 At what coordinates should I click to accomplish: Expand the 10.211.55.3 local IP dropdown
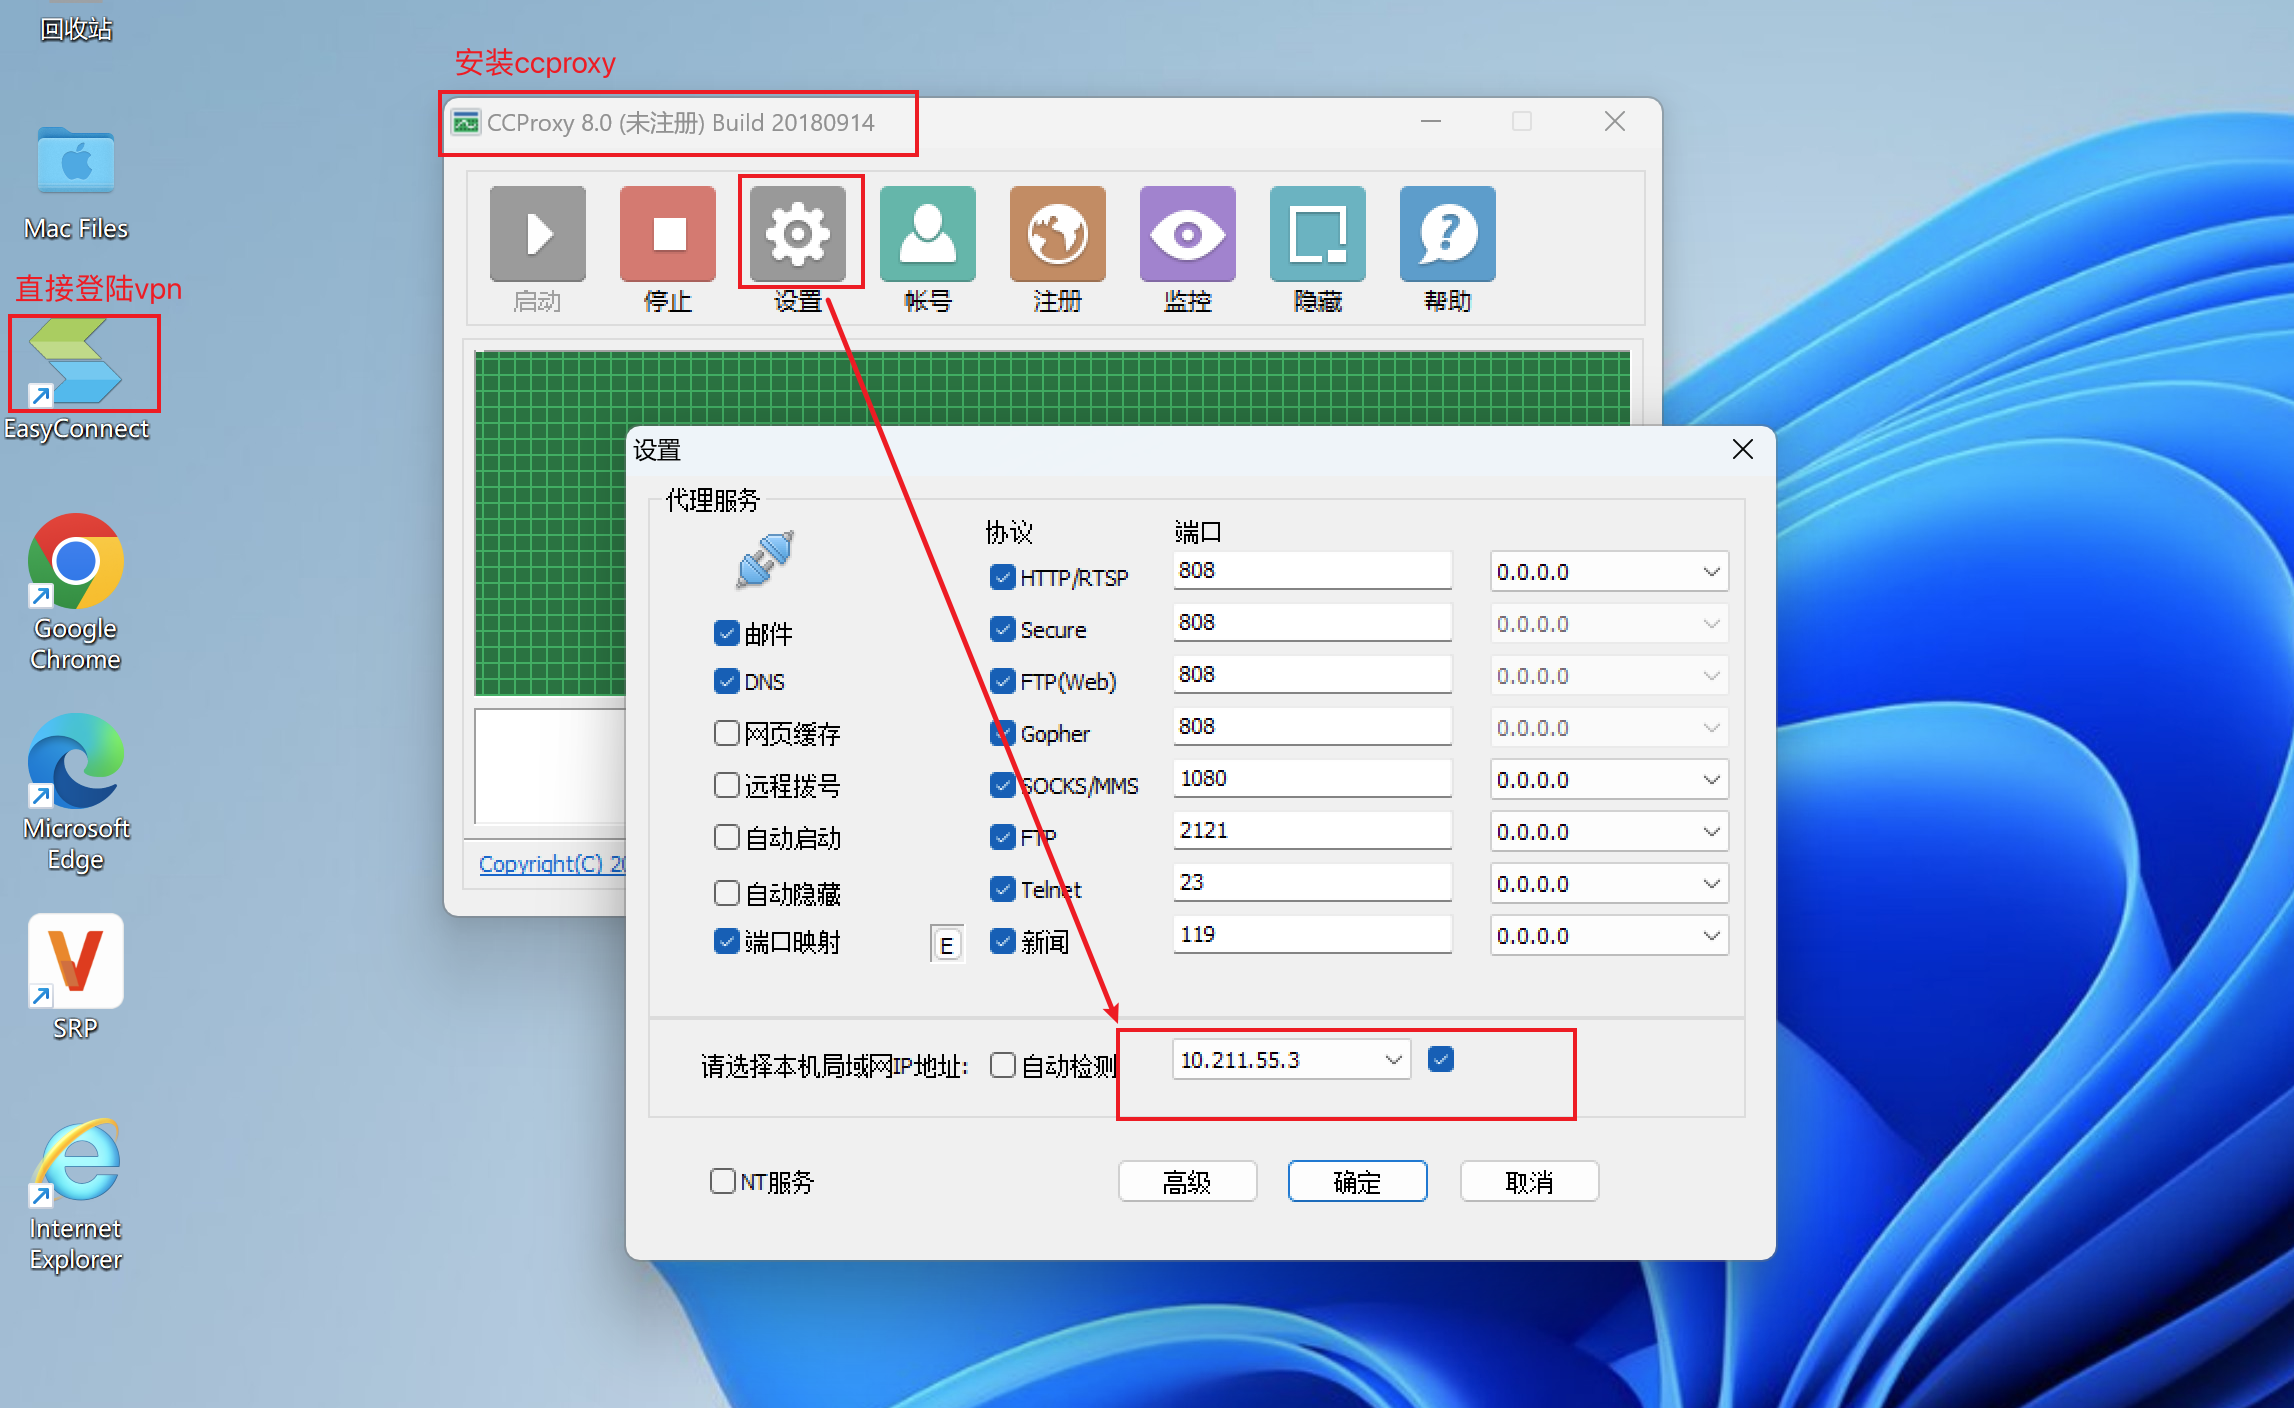[x=1392, y=1060]
